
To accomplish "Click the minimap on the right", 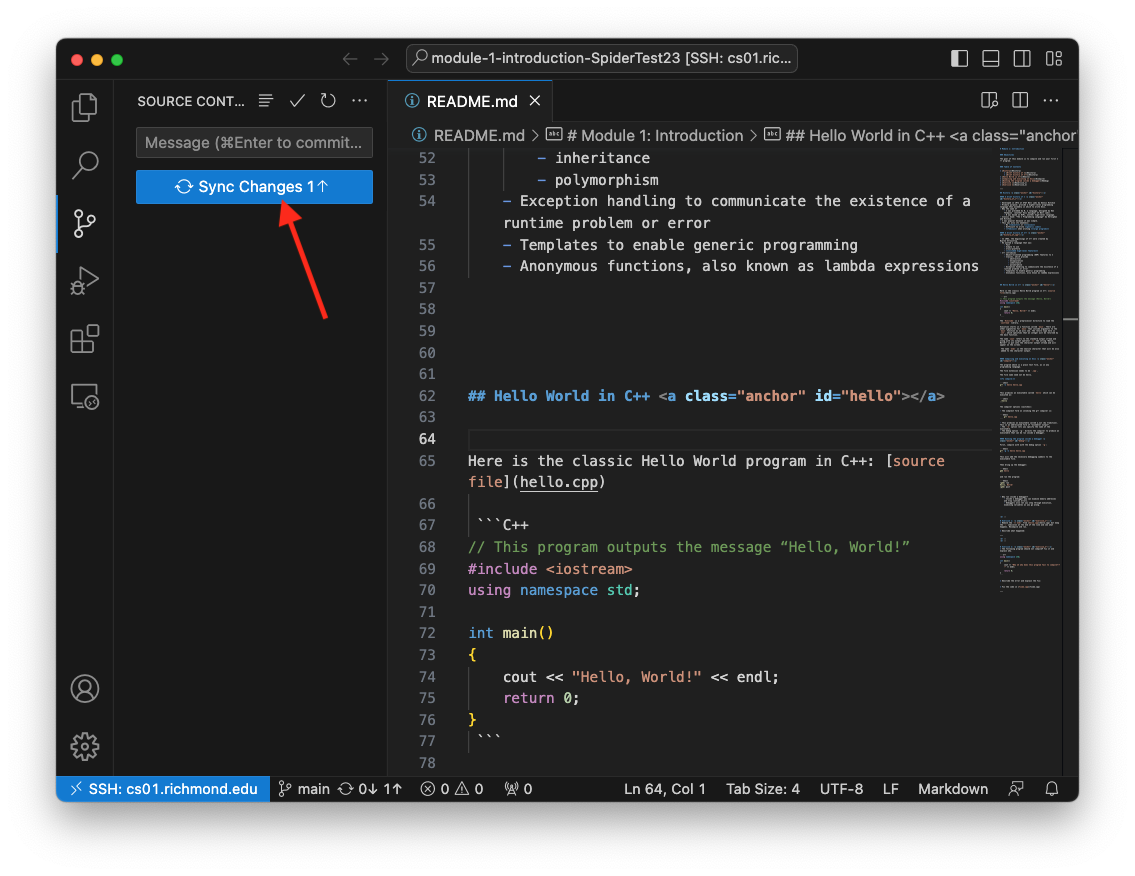I will click(x=1029, y=373).
